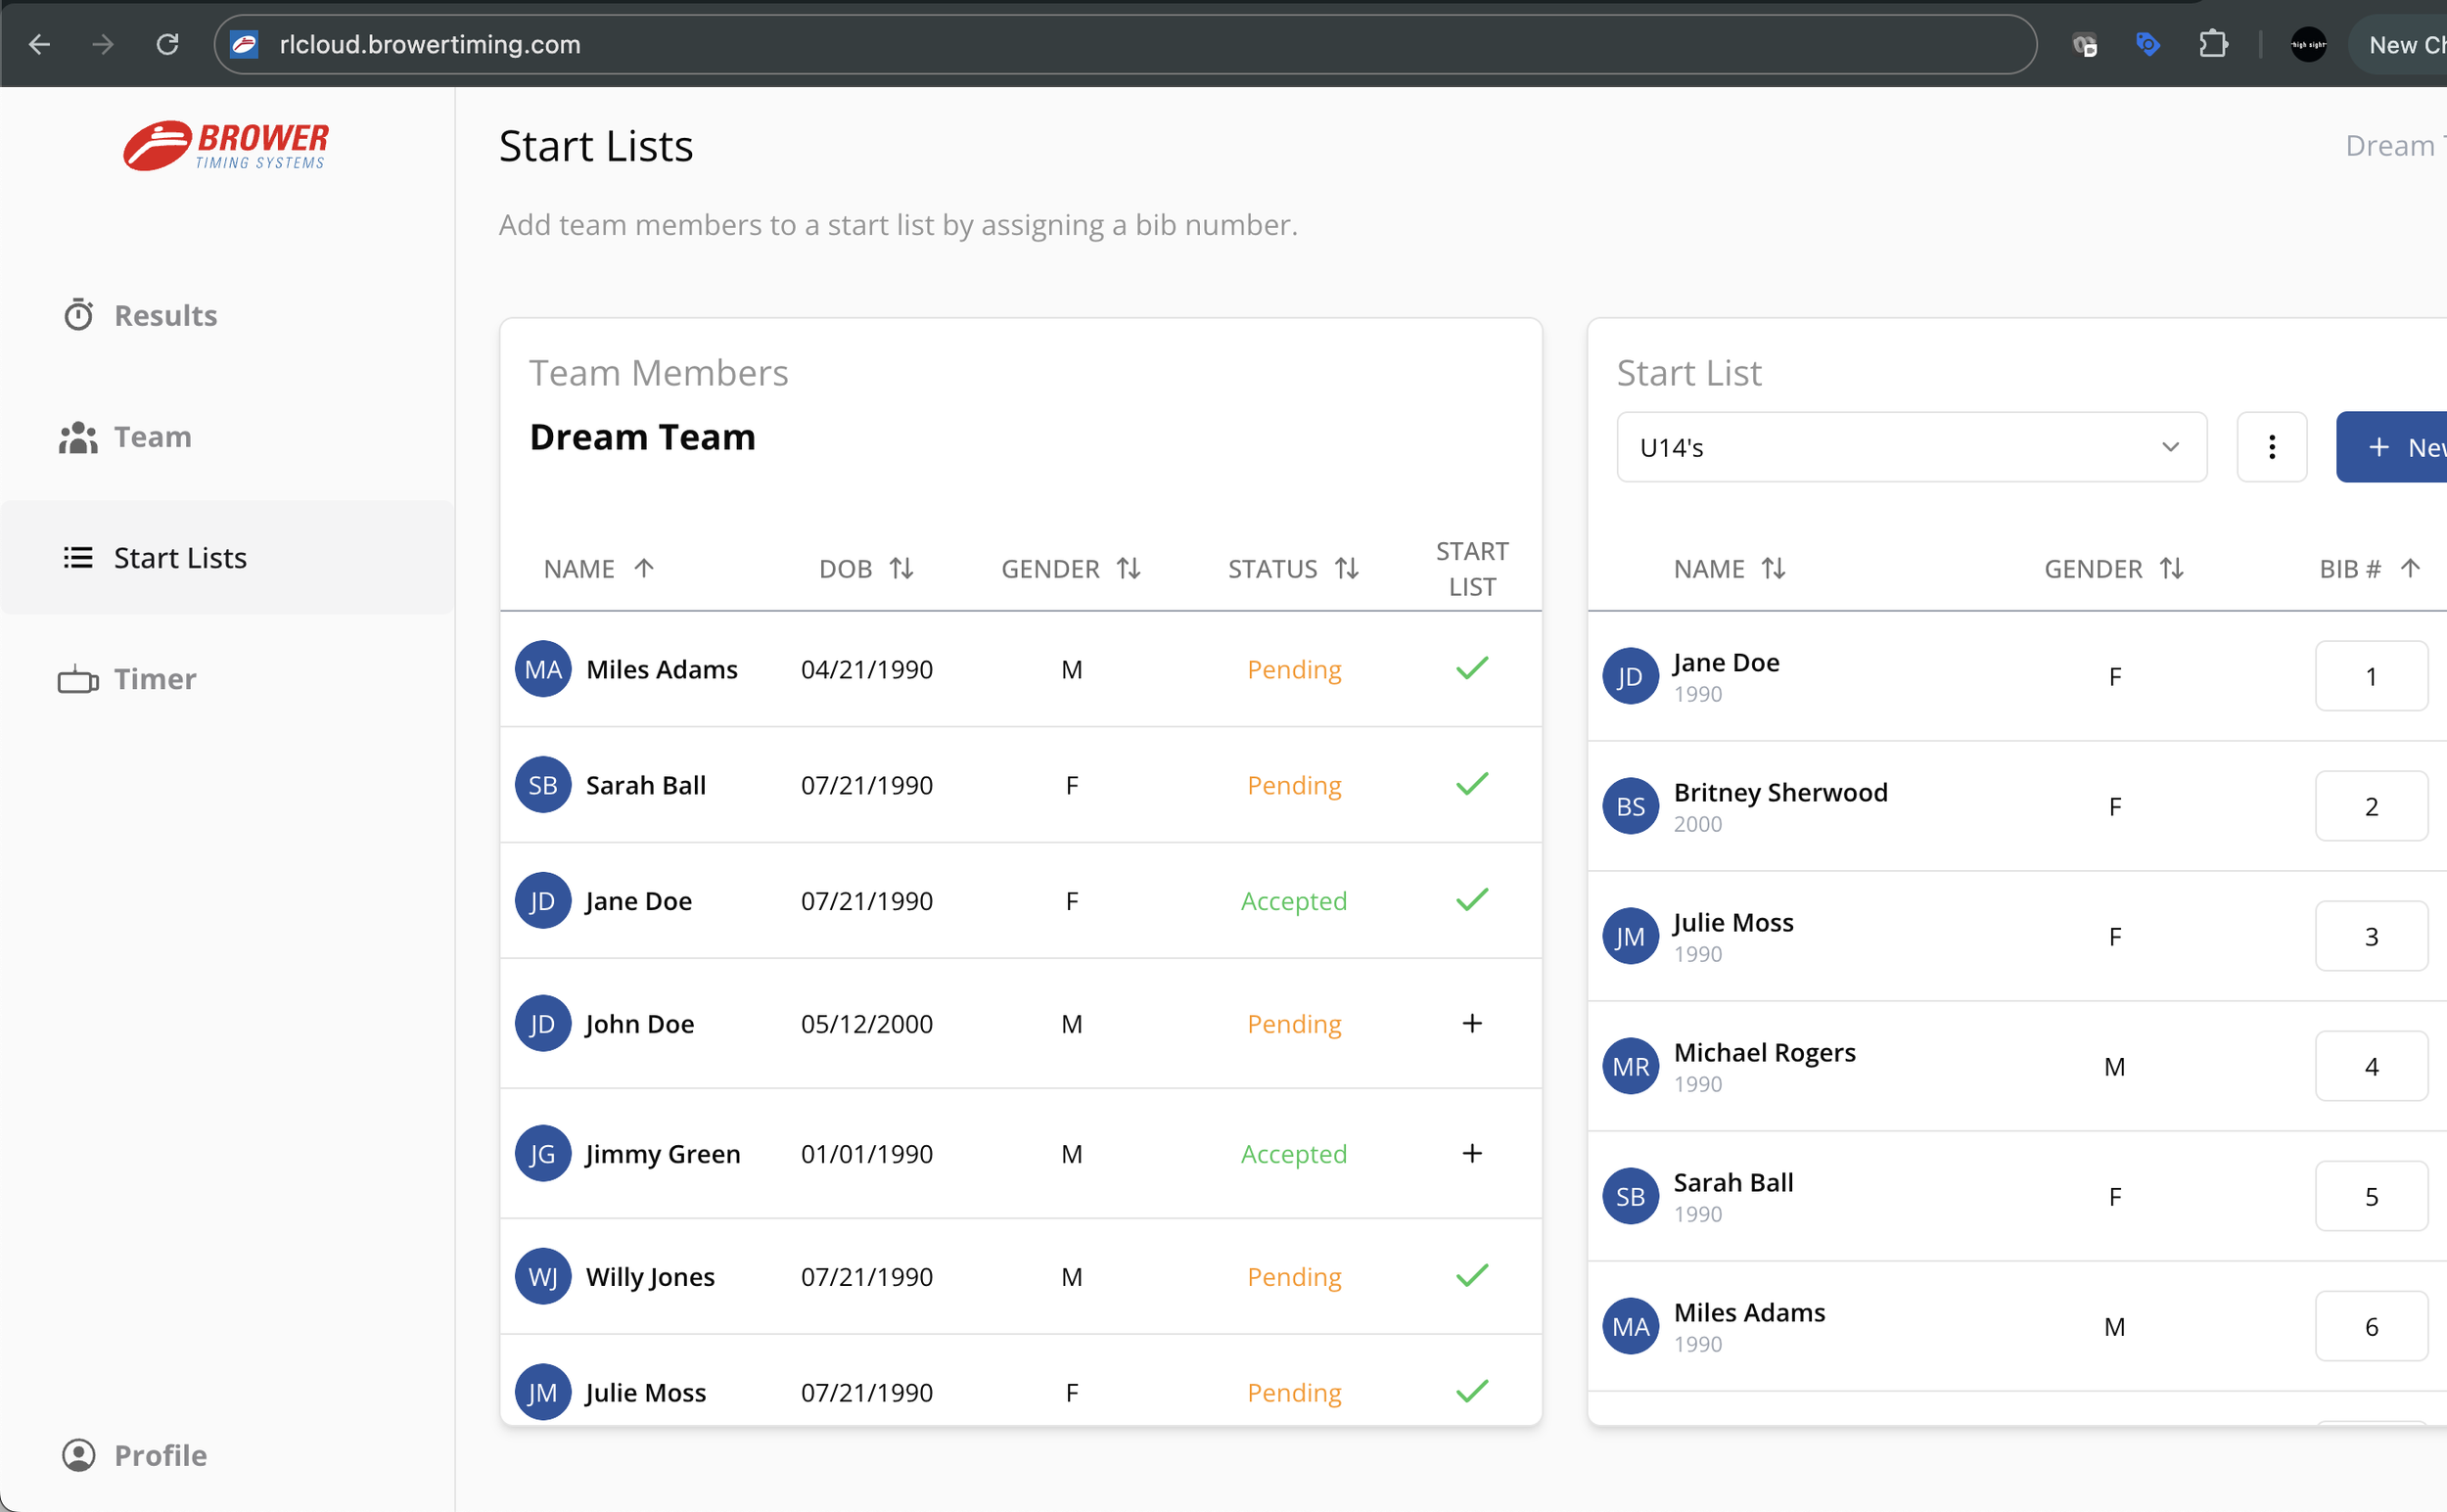This screenshot has width=2447, height=1512.
Task: Expand the U14's start list dropdown
Action: (1910, 447)
